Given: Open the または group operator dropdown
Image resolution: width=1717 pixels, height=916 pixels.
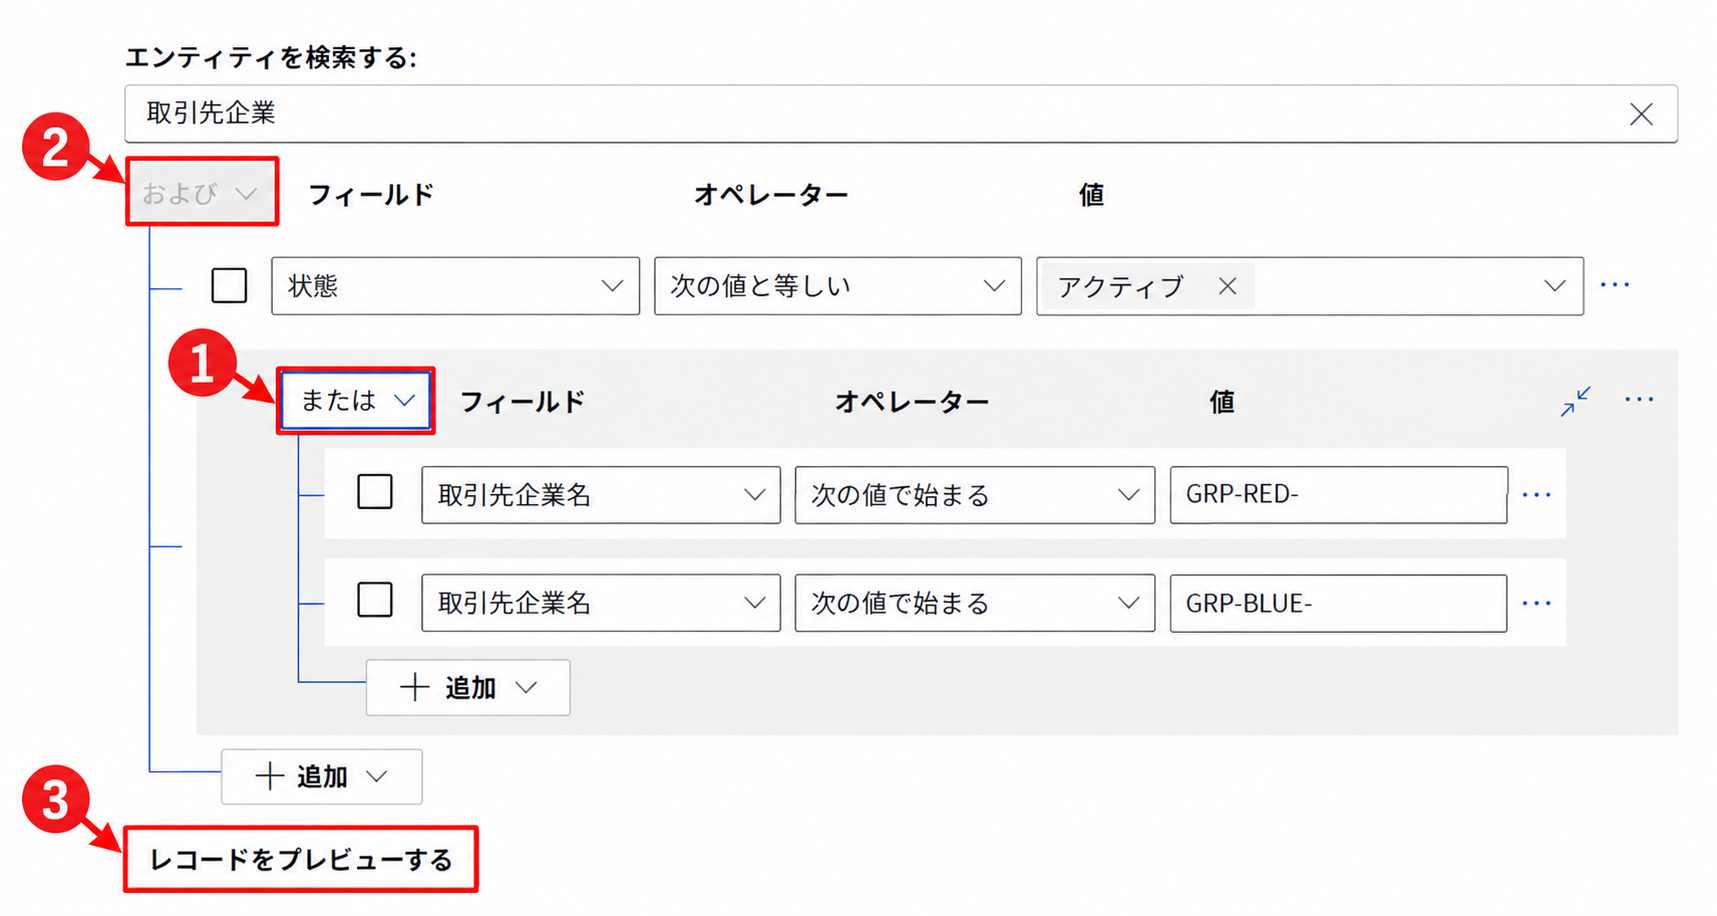Looking at the screenshot, I should pyautogui.click(x=356, y=400).
